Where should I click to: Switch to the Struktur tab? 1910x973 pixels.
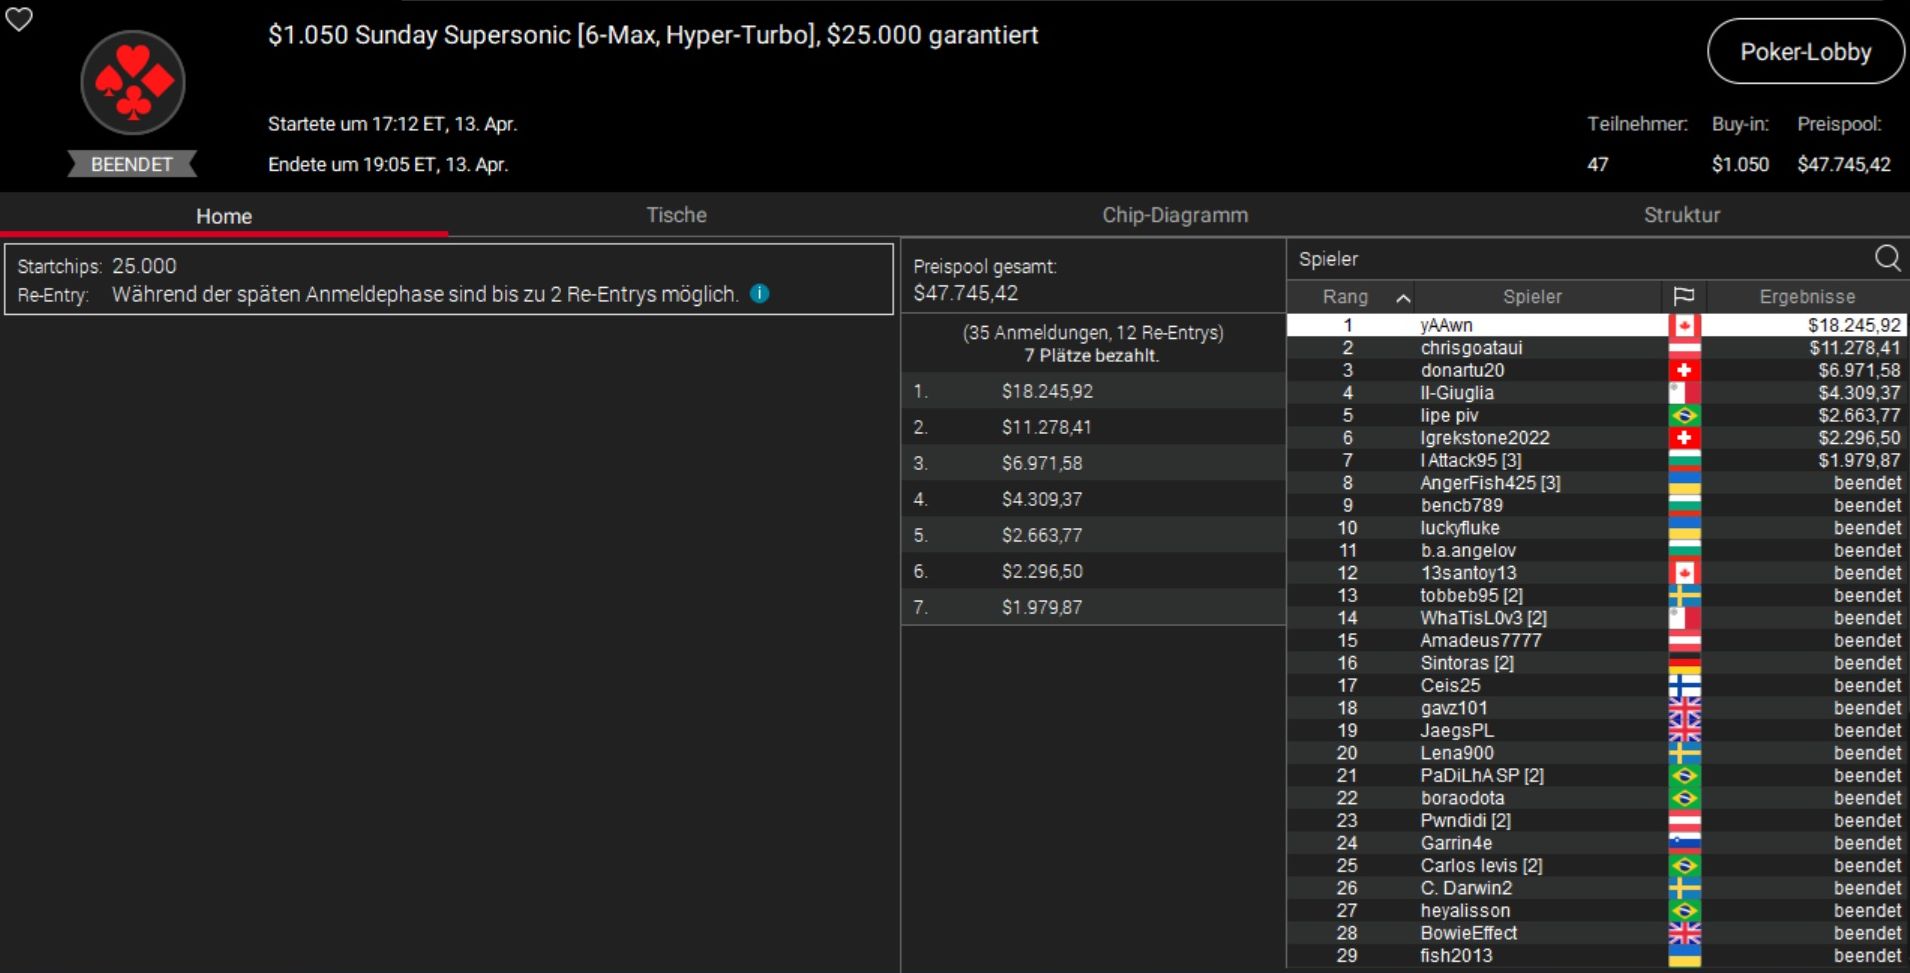[1682, 215]
